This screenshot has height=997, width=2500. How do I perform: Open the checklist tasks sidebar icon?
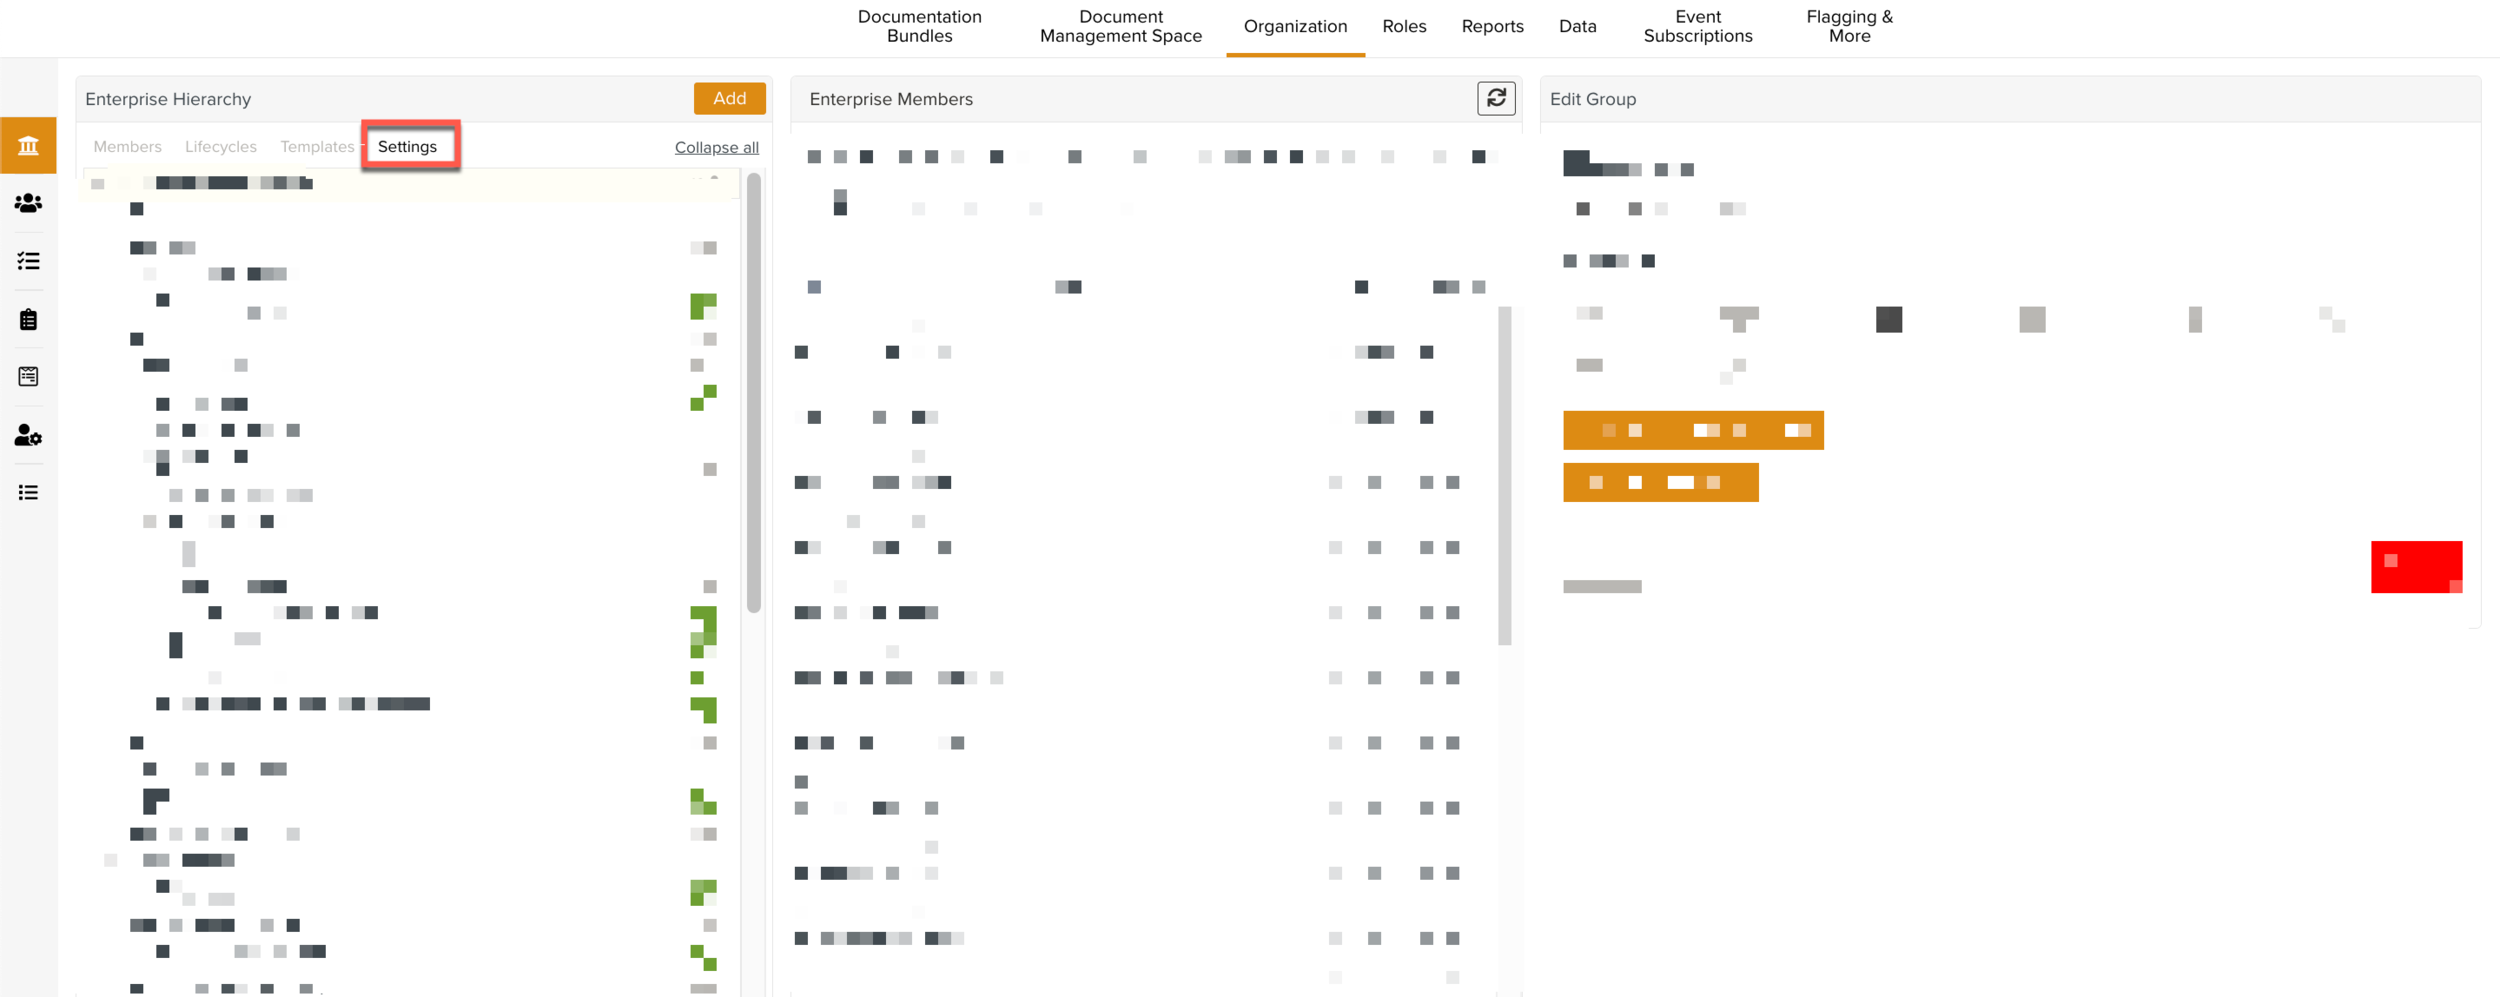coord(28,261)
